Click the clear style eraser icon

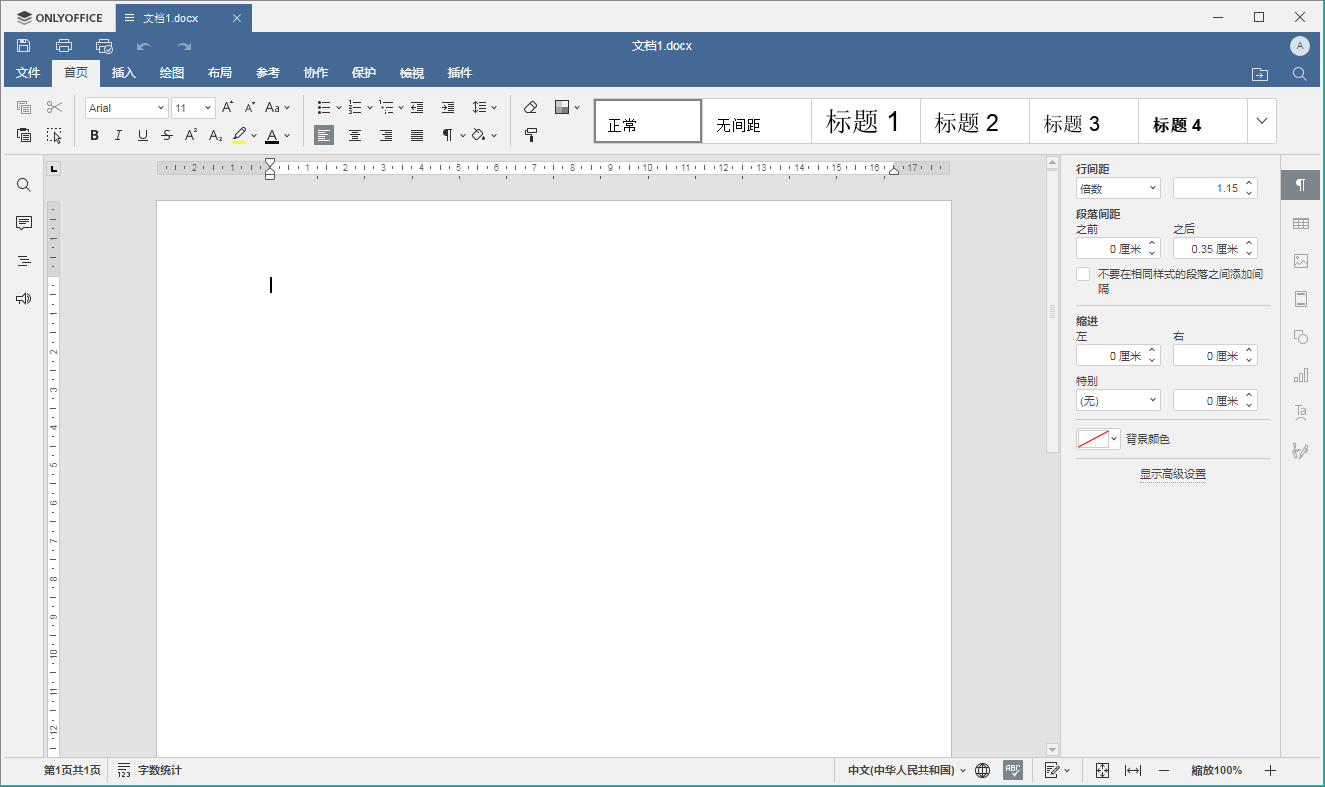(x=531, y=107)
